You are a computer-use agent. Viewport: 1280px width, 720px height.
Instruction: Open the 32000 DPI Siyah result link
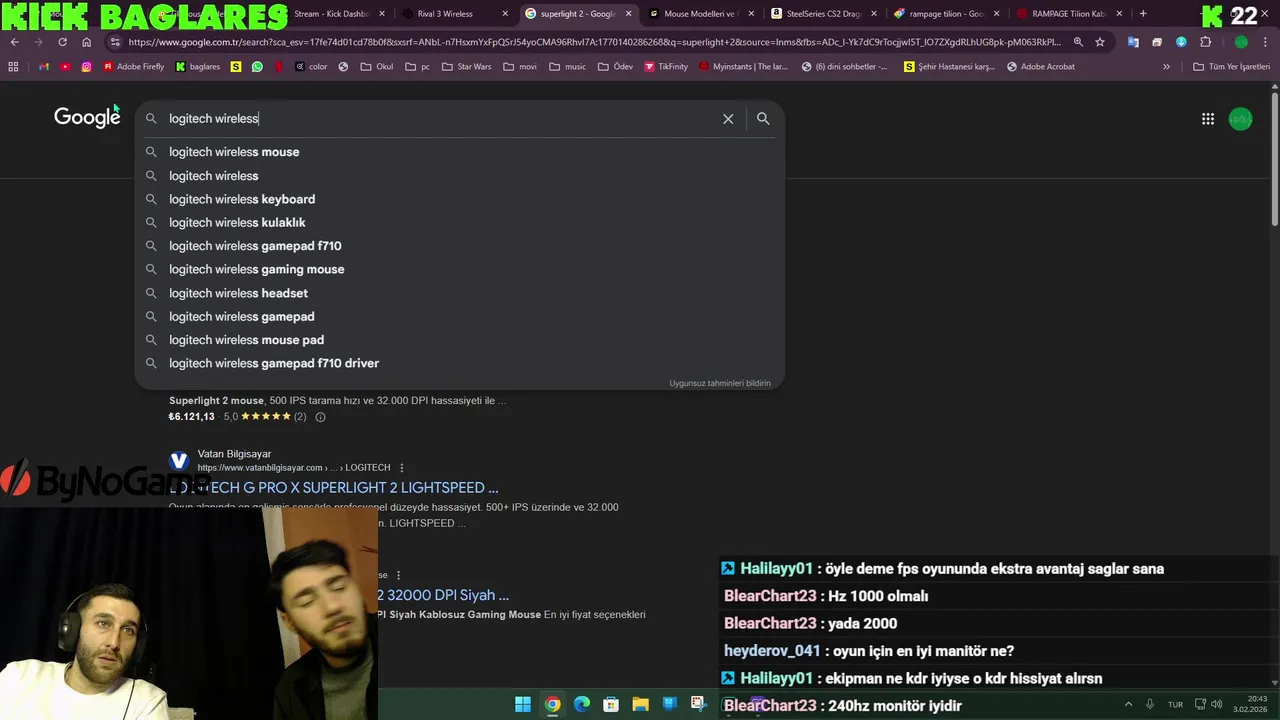pos(444,595)
